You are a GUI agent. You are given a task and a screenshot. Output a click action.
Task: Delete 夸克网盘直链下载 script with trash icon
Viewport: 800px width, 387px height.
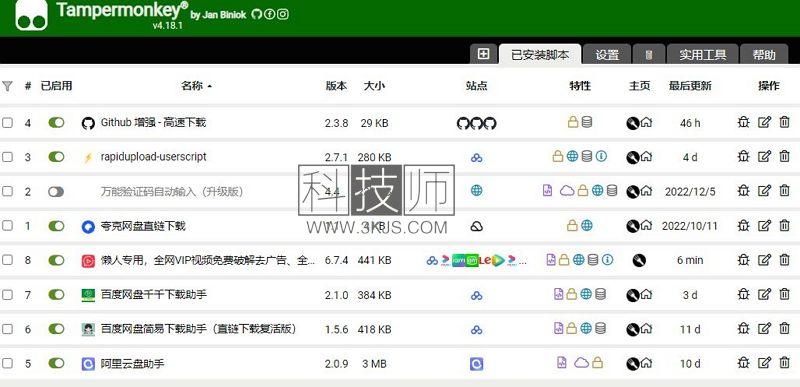tap(784, 225)
